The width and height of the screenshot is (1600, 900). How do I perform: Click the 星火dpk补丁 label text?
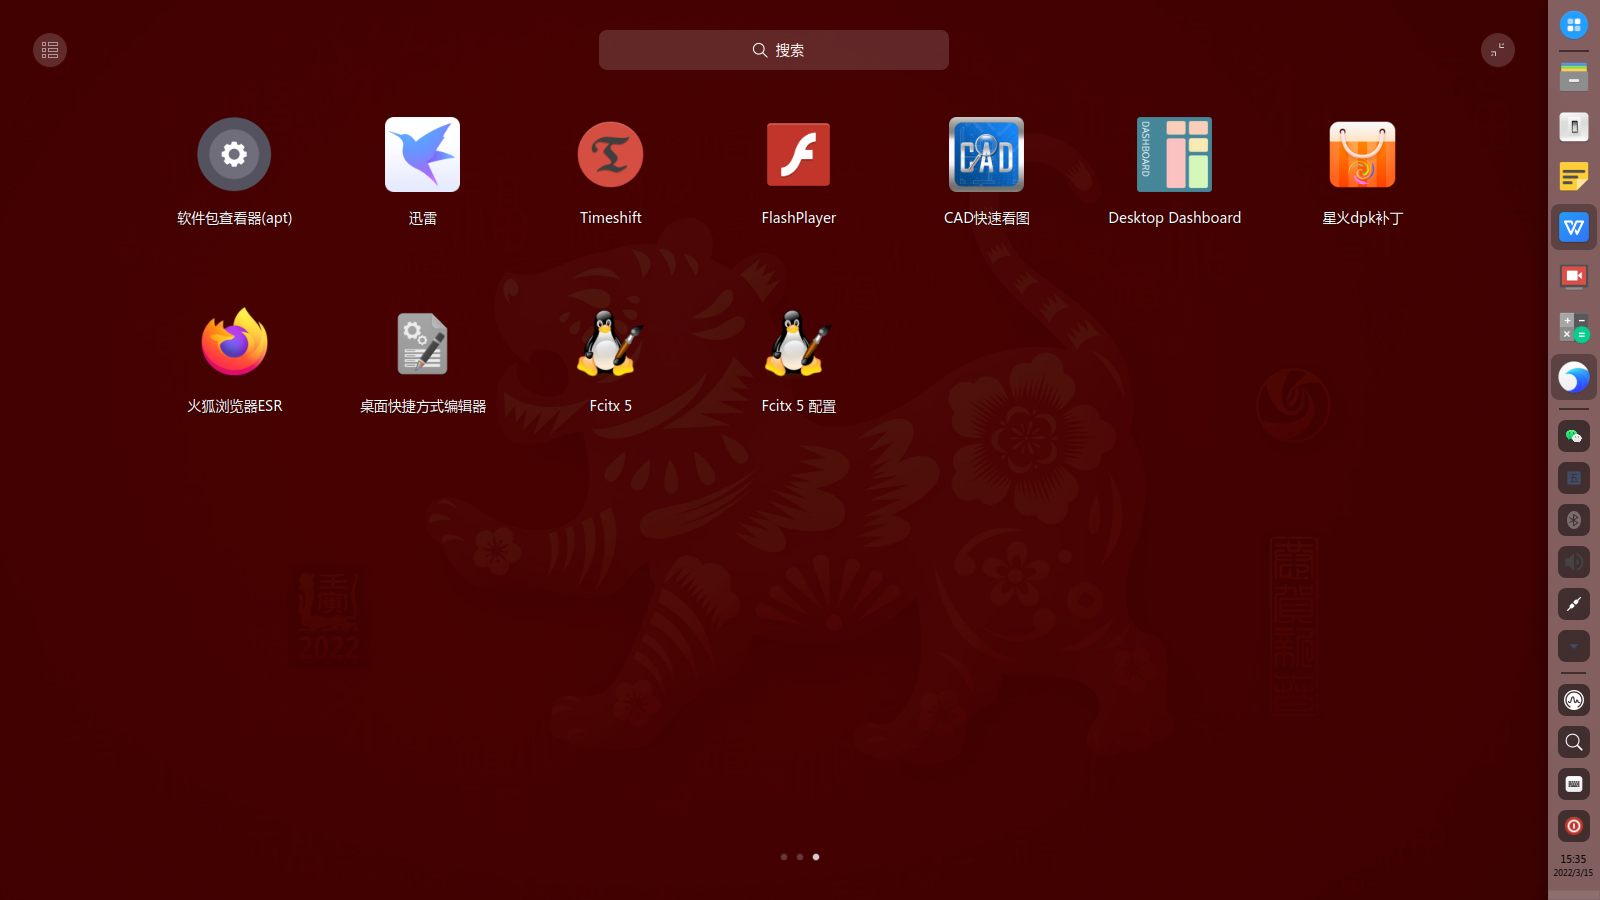[x=1362, y=218]
